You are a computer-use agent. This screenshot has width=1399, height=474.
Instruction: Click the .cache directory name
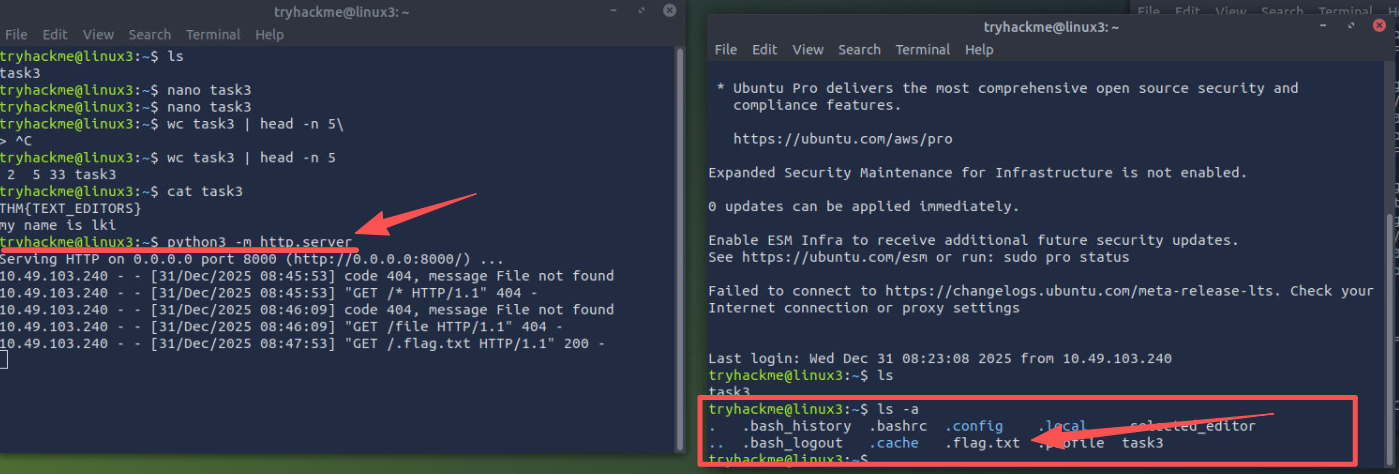coord(893,443)
